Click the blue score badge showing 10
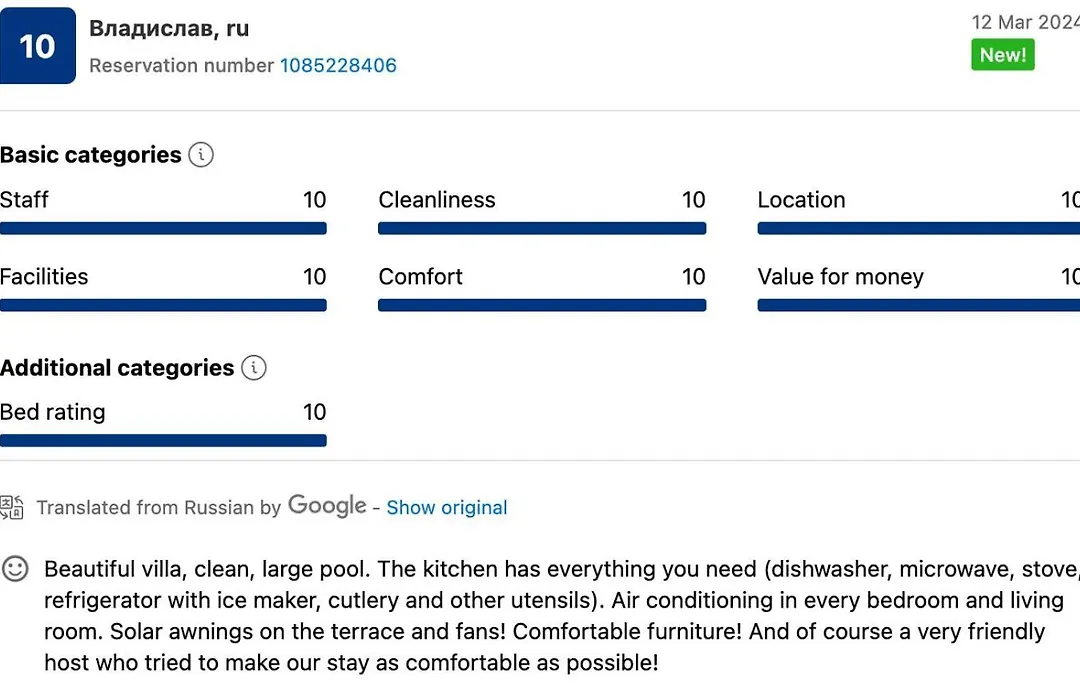This screenshot has height=700, width=1080. tap(37, 45)
